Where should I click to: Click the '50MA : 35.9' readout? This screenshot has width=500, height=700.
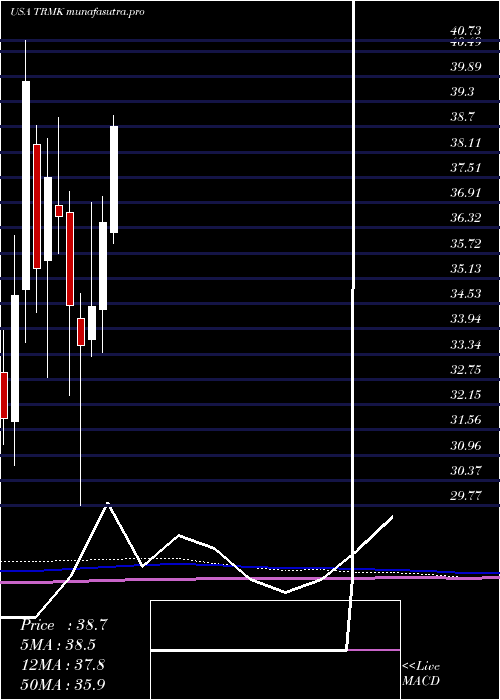(62, 684)
